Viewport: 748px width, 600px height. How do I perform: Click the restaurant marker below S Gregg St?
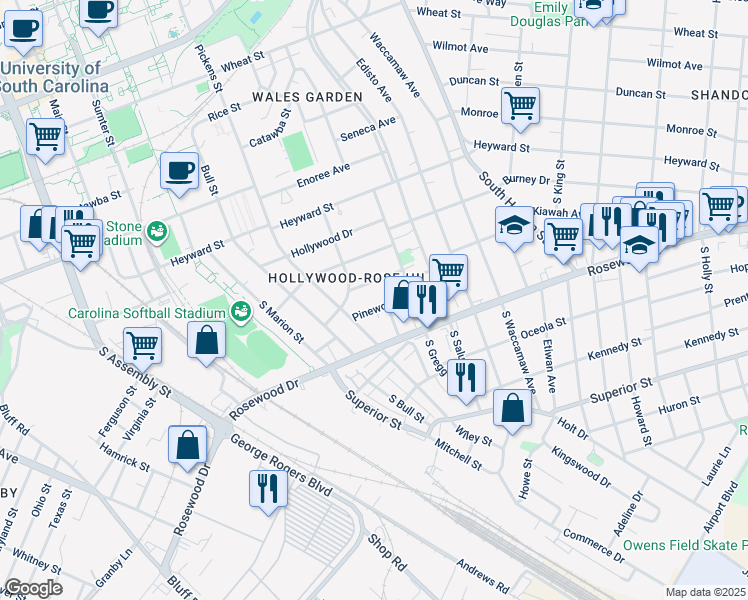(466, 377)
